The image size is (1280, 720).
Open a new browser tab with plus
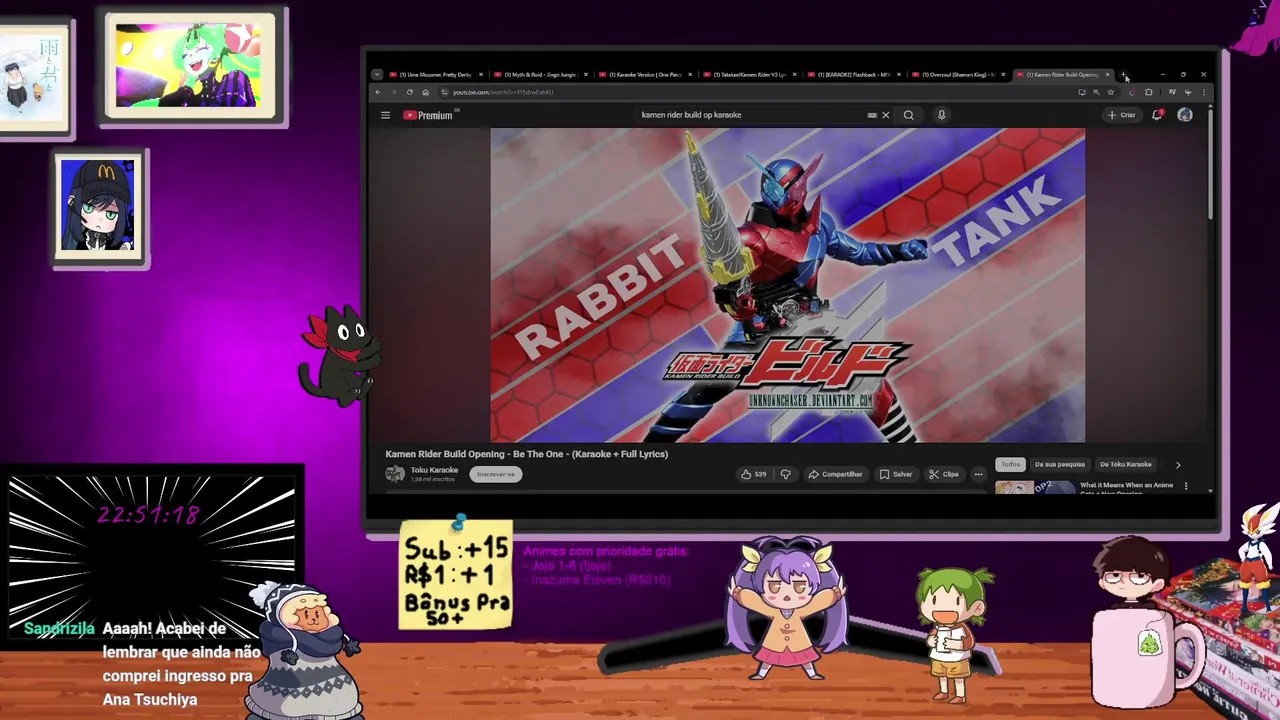[x=1124, y=75]
